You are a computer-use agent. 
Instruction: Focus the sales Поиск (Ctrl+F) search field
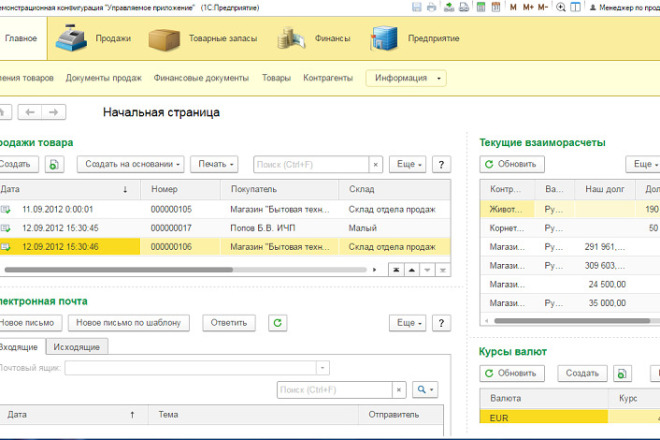[x=311, y=165]
